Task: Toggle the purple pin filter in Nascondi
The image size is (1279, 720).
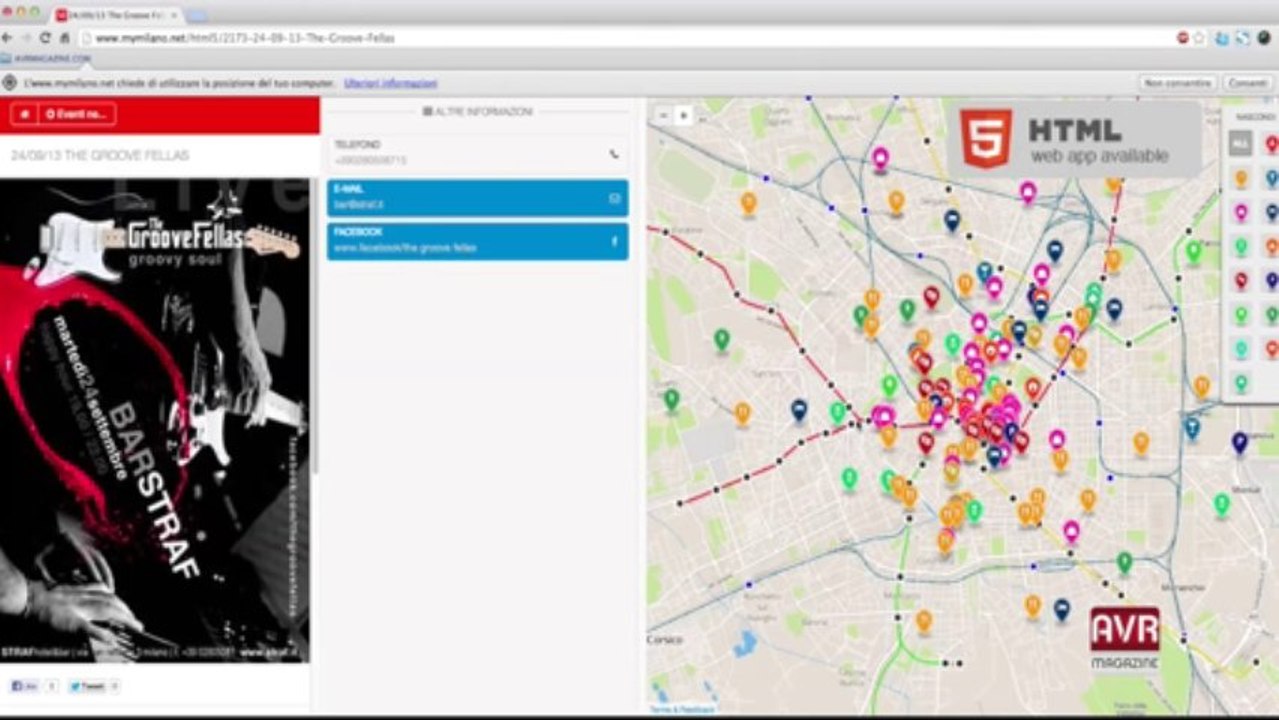Action: point(1272,280)
